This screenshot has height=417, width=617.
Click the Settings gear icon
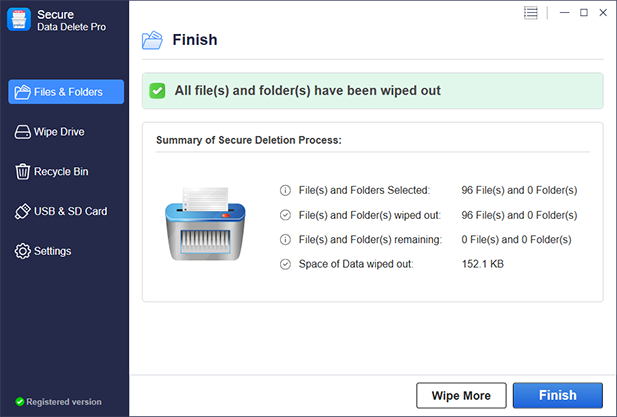pyautogui.click(x=22, y=251)
